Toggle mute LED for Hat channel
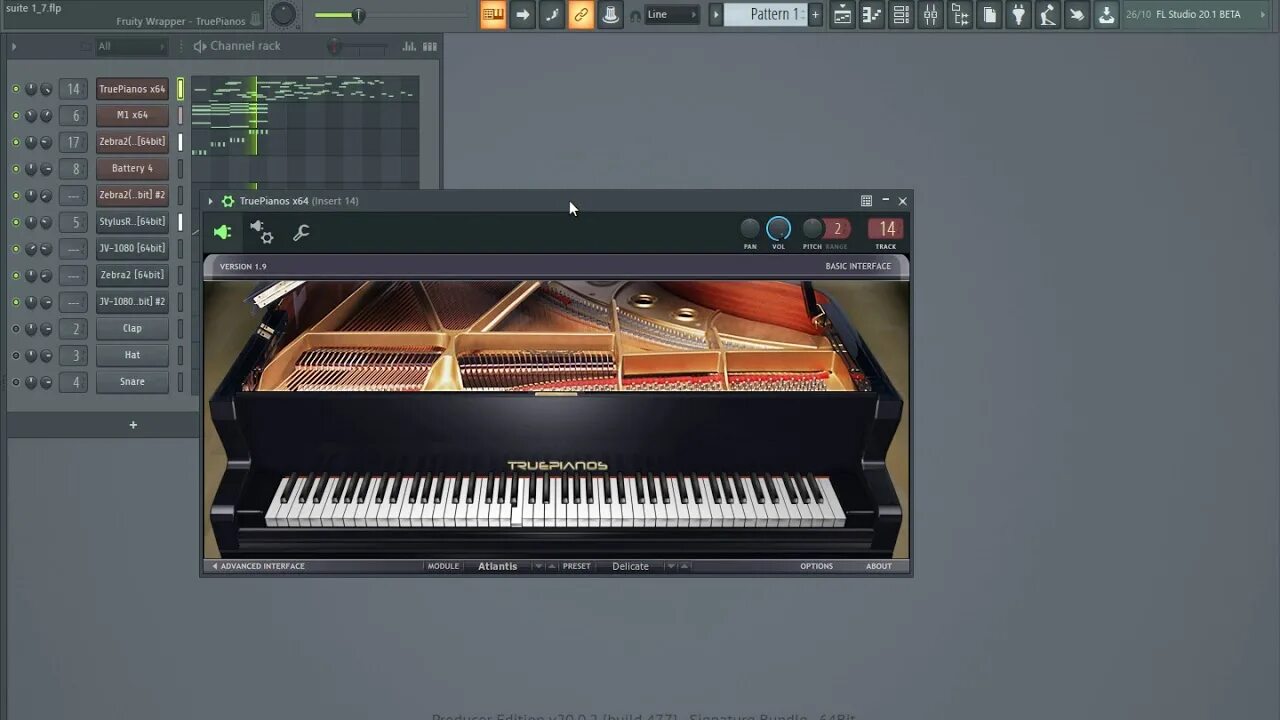 [15, 355]
